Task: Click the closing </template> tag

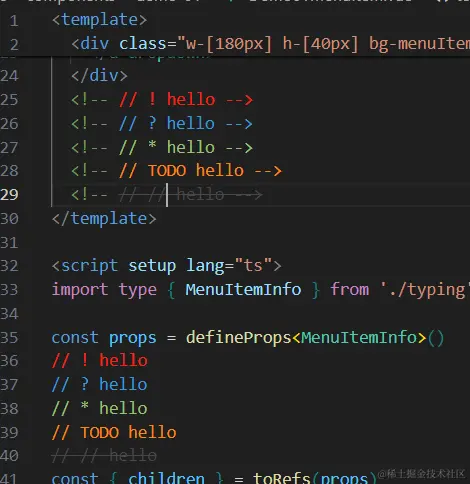Action: point(104,219)
